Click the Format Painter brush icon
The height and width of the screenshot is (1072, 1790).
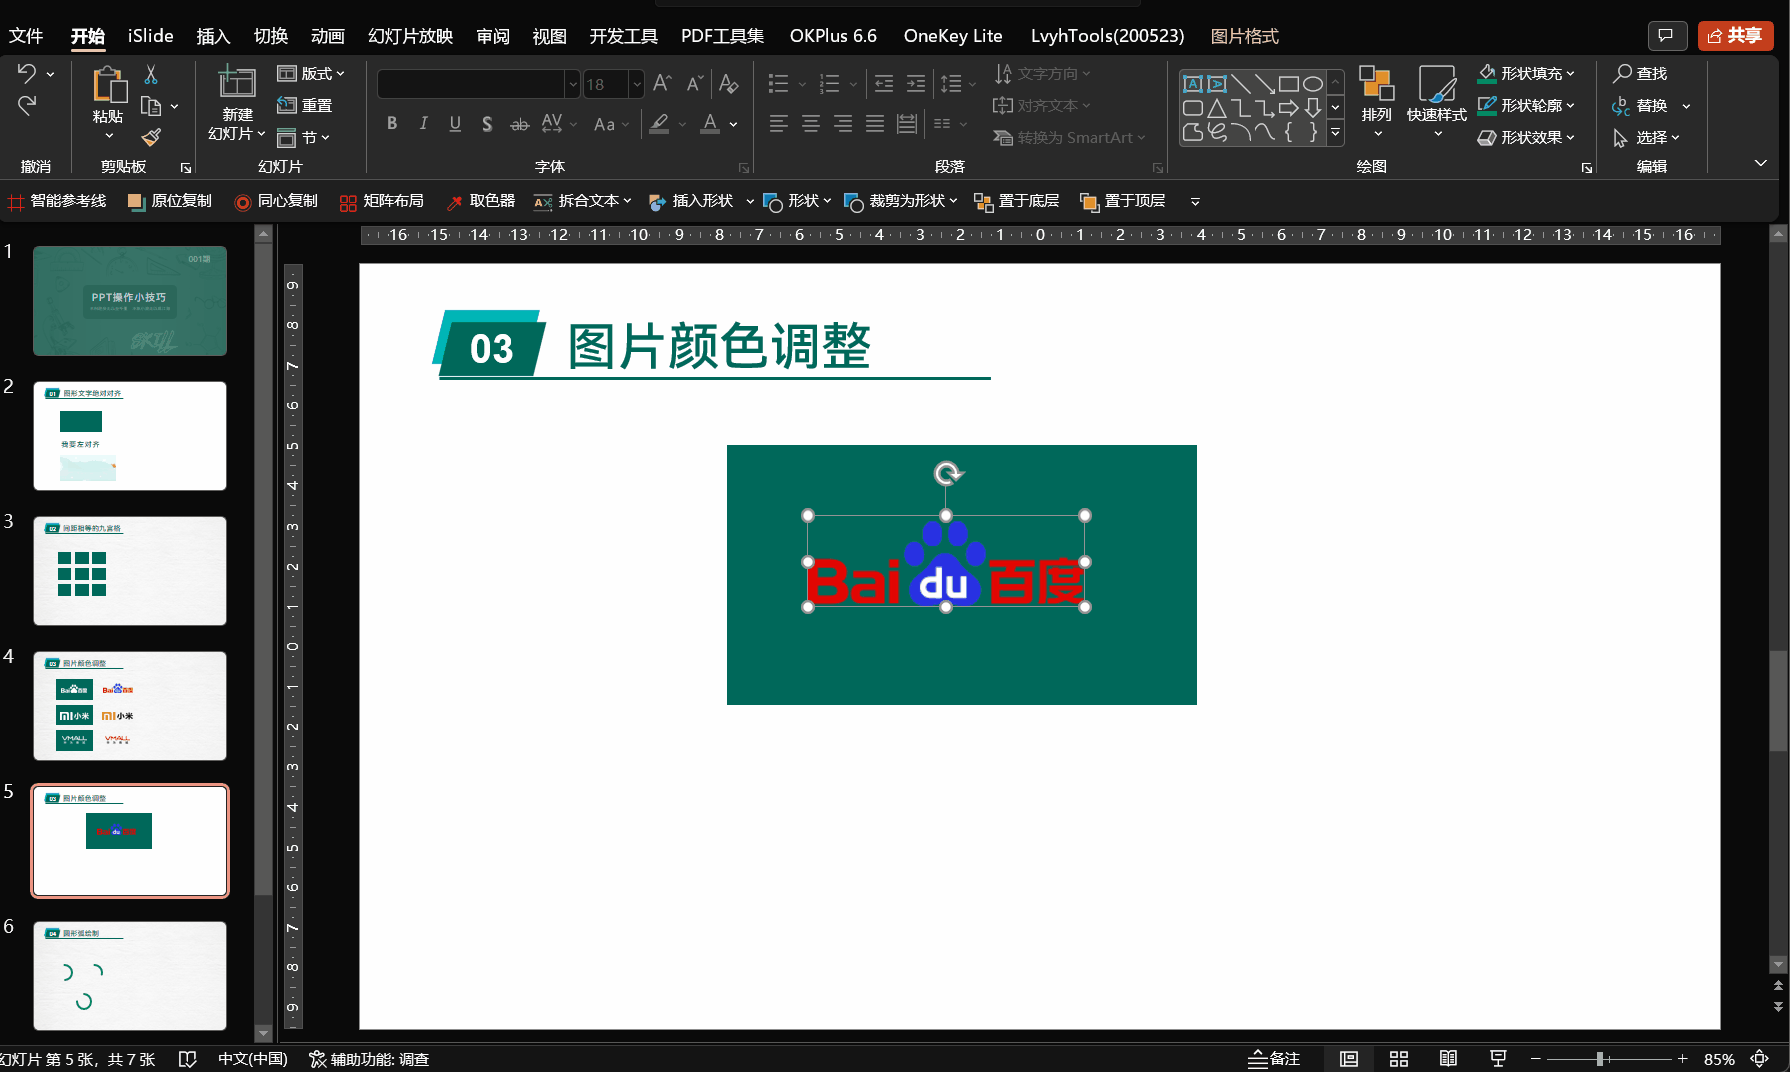pyautogui.click(x=151, y=137)
